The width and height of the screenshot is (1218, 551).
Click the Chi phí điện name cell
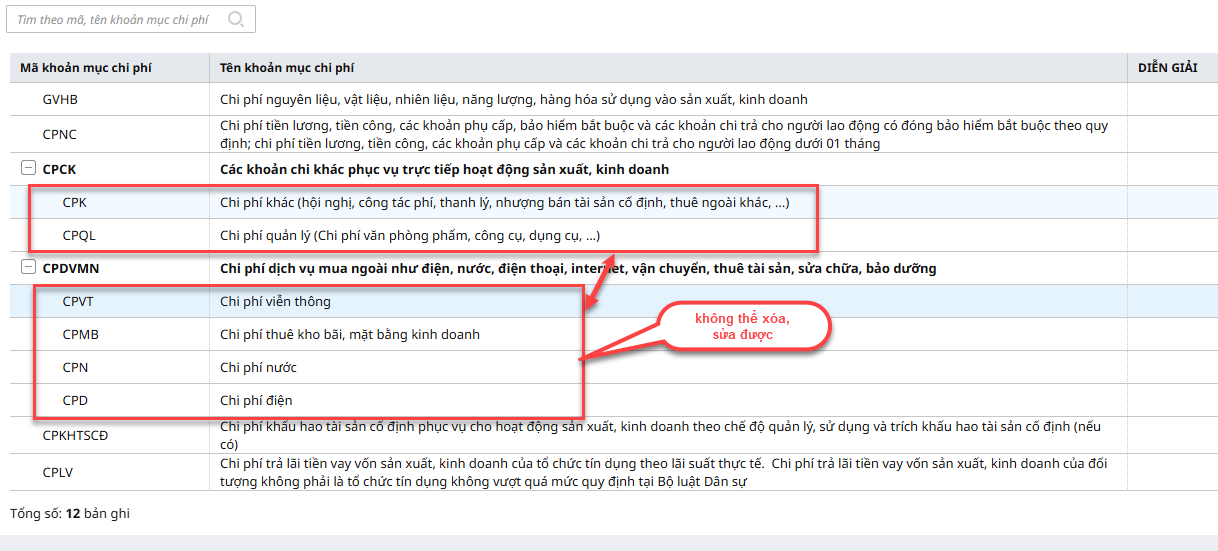[256, 401]
